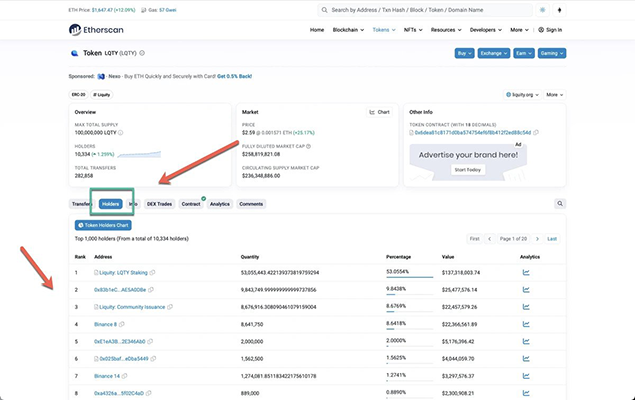Expand the Resources dropdown menu
The image size is (635, 400).
pos(446,30)
